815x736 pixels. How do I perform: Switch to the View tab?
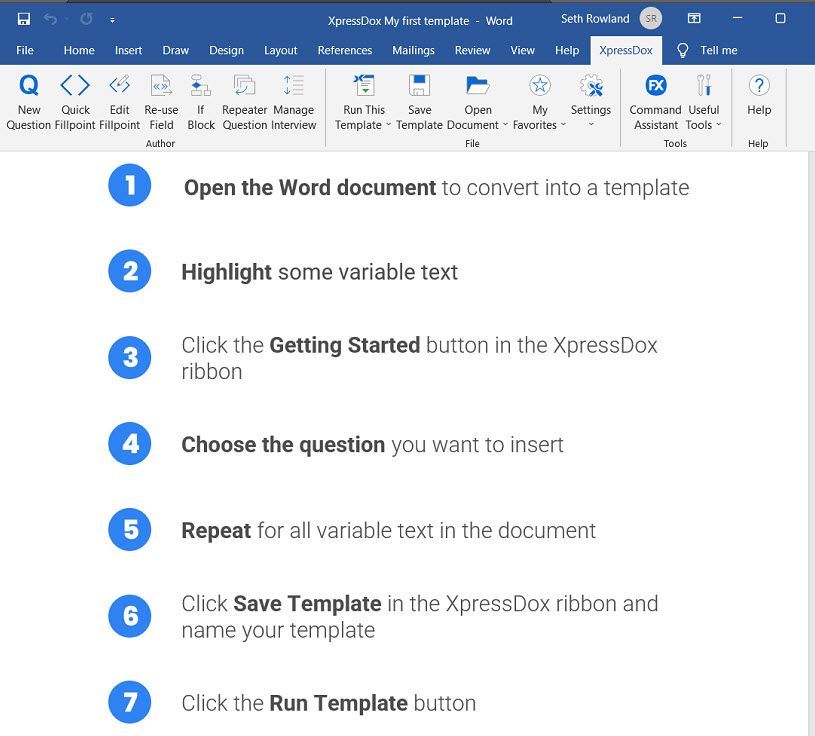522,50
